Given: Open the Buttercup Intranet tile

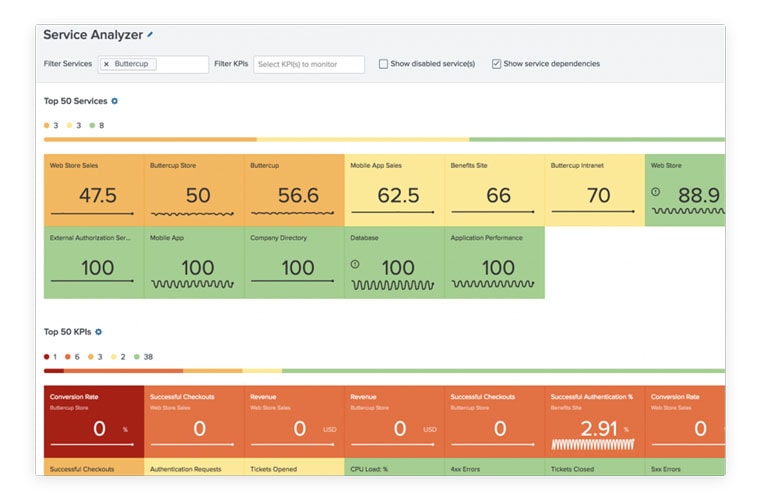Looking at the screenshot, I should 594,190.
